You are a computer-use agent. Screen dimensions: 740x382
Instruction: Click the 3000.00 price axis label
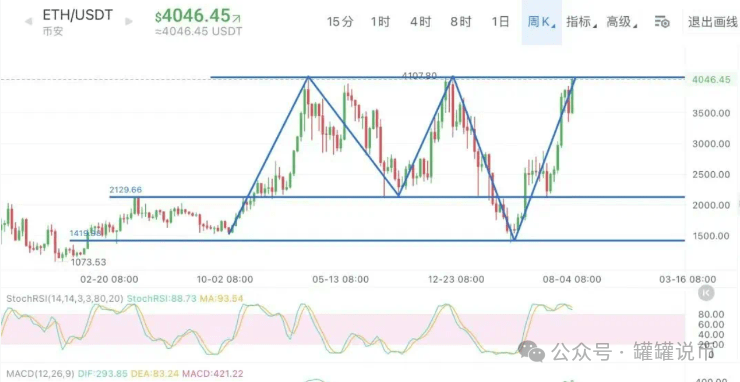(x=711, y=144)
